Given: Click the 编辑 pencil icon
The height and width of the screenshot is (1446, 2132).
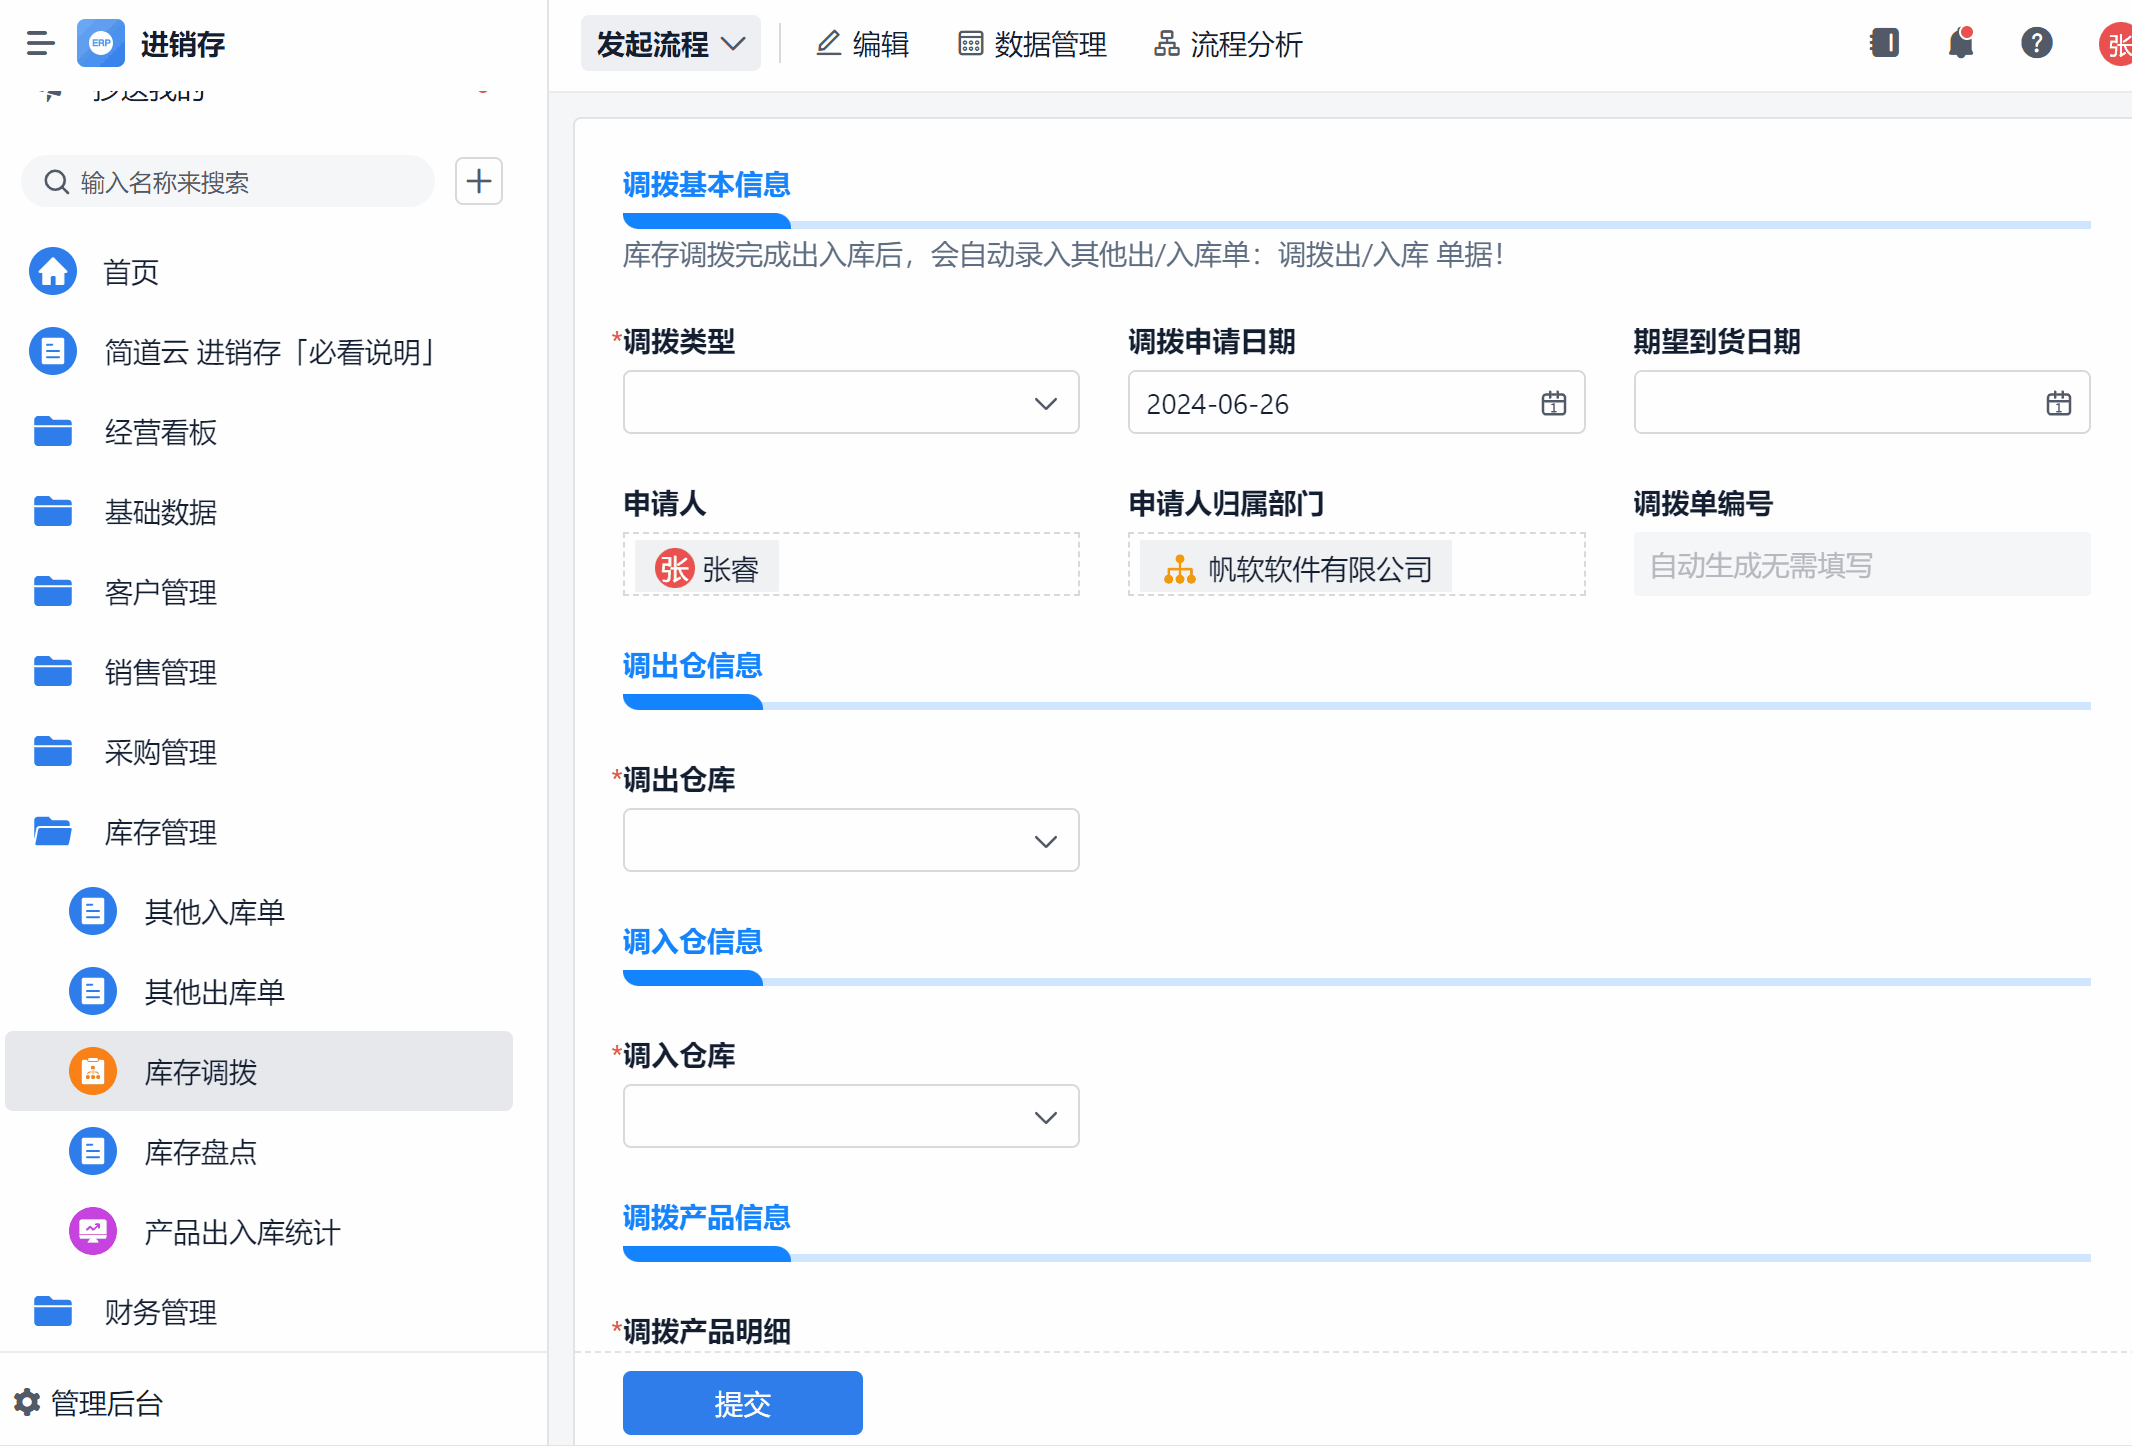Looking at the screenshot, I should tap(827, 43).
